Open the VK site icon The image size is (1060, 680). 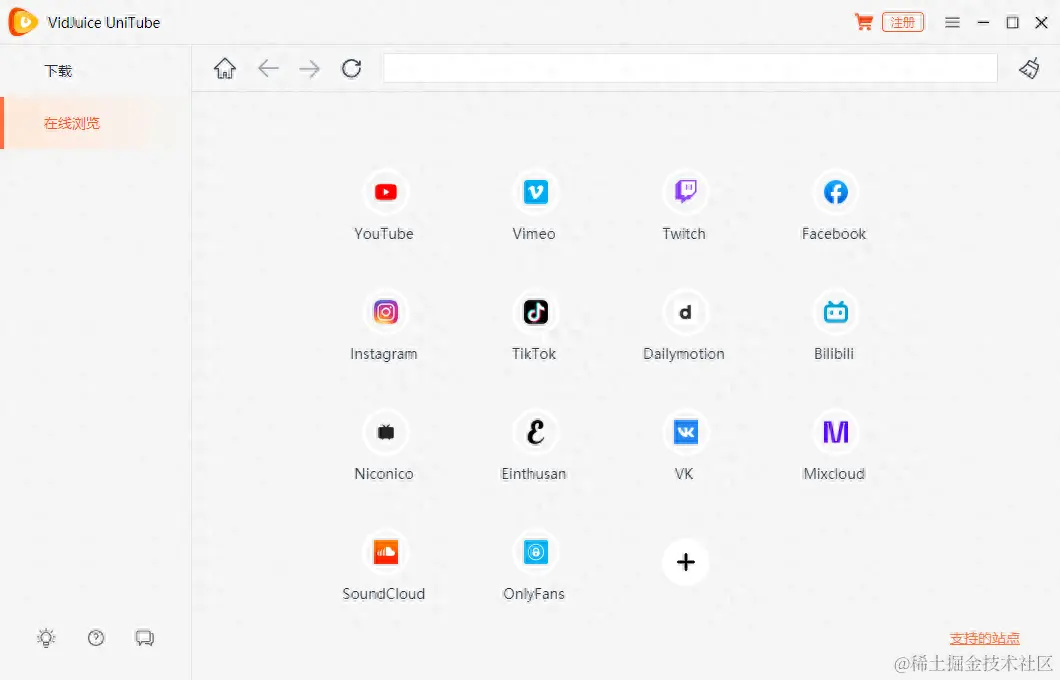point(685,432)
